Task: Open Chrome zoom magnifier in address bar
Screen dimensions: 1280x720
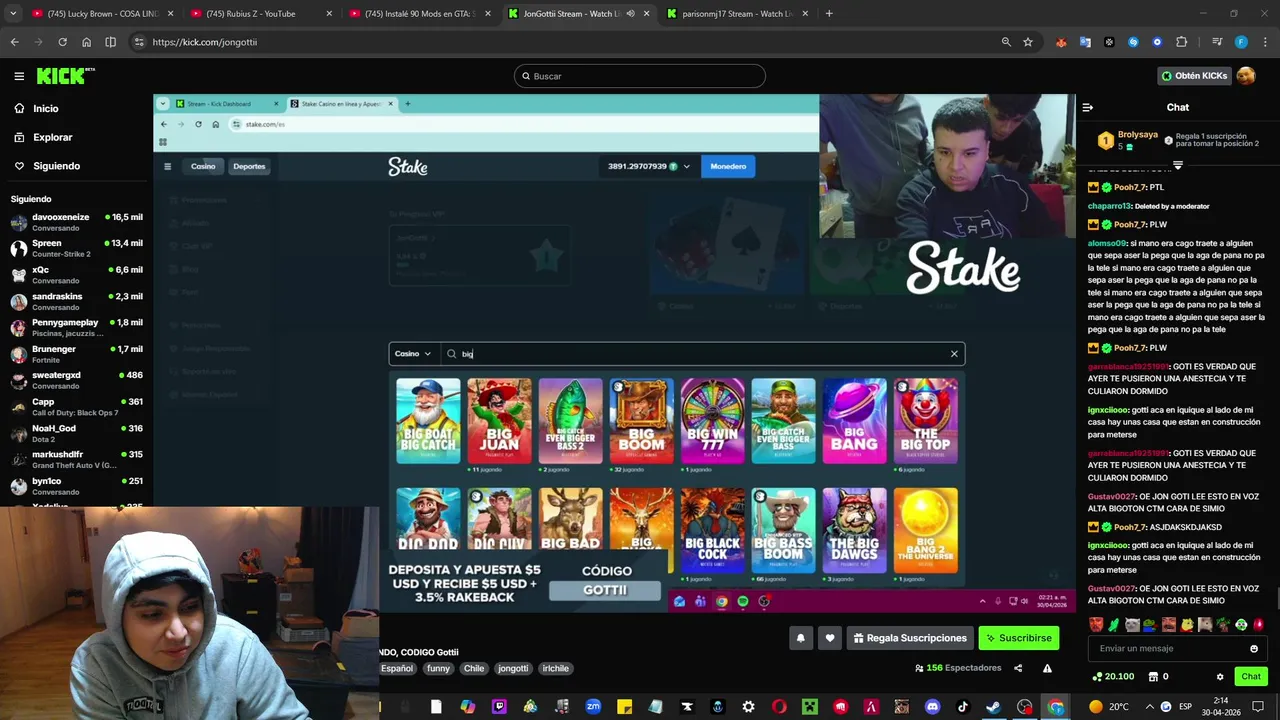Action: coord(1006,42)
